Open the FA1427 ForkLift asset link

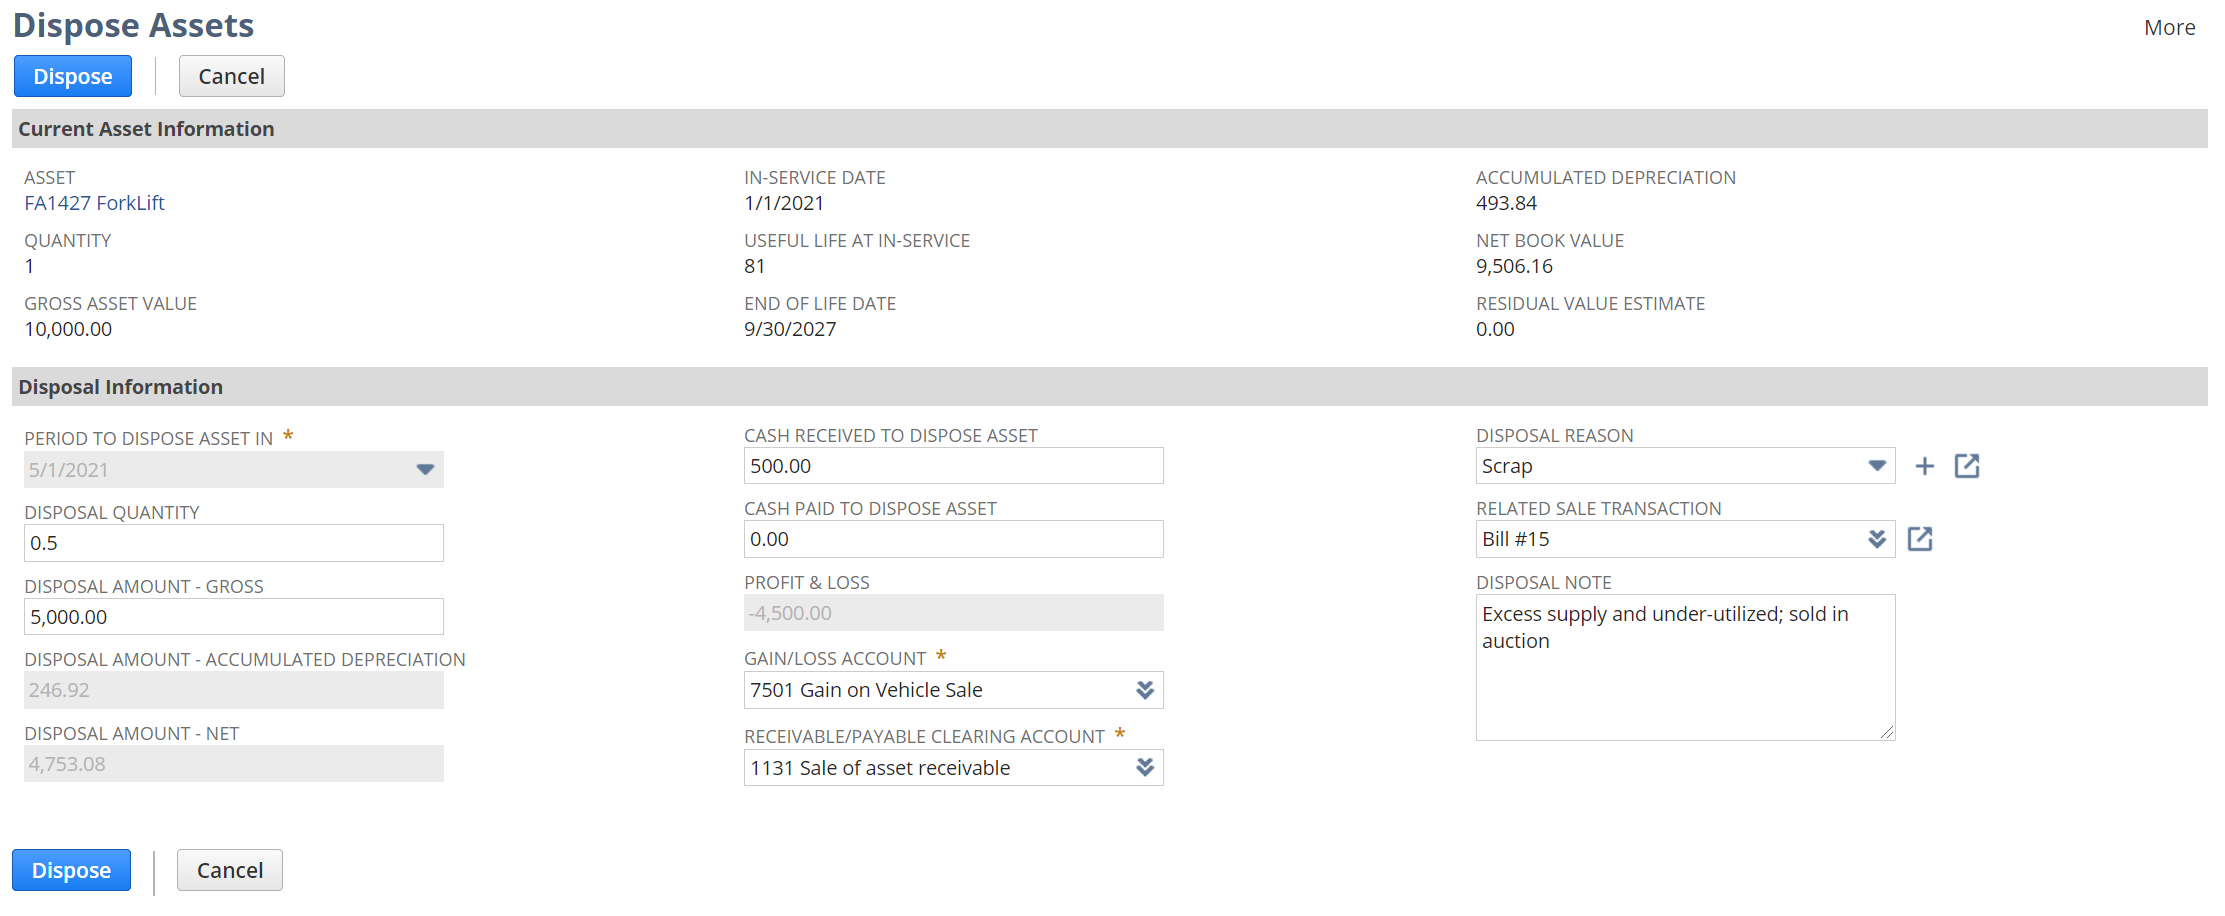click(94, 203)
